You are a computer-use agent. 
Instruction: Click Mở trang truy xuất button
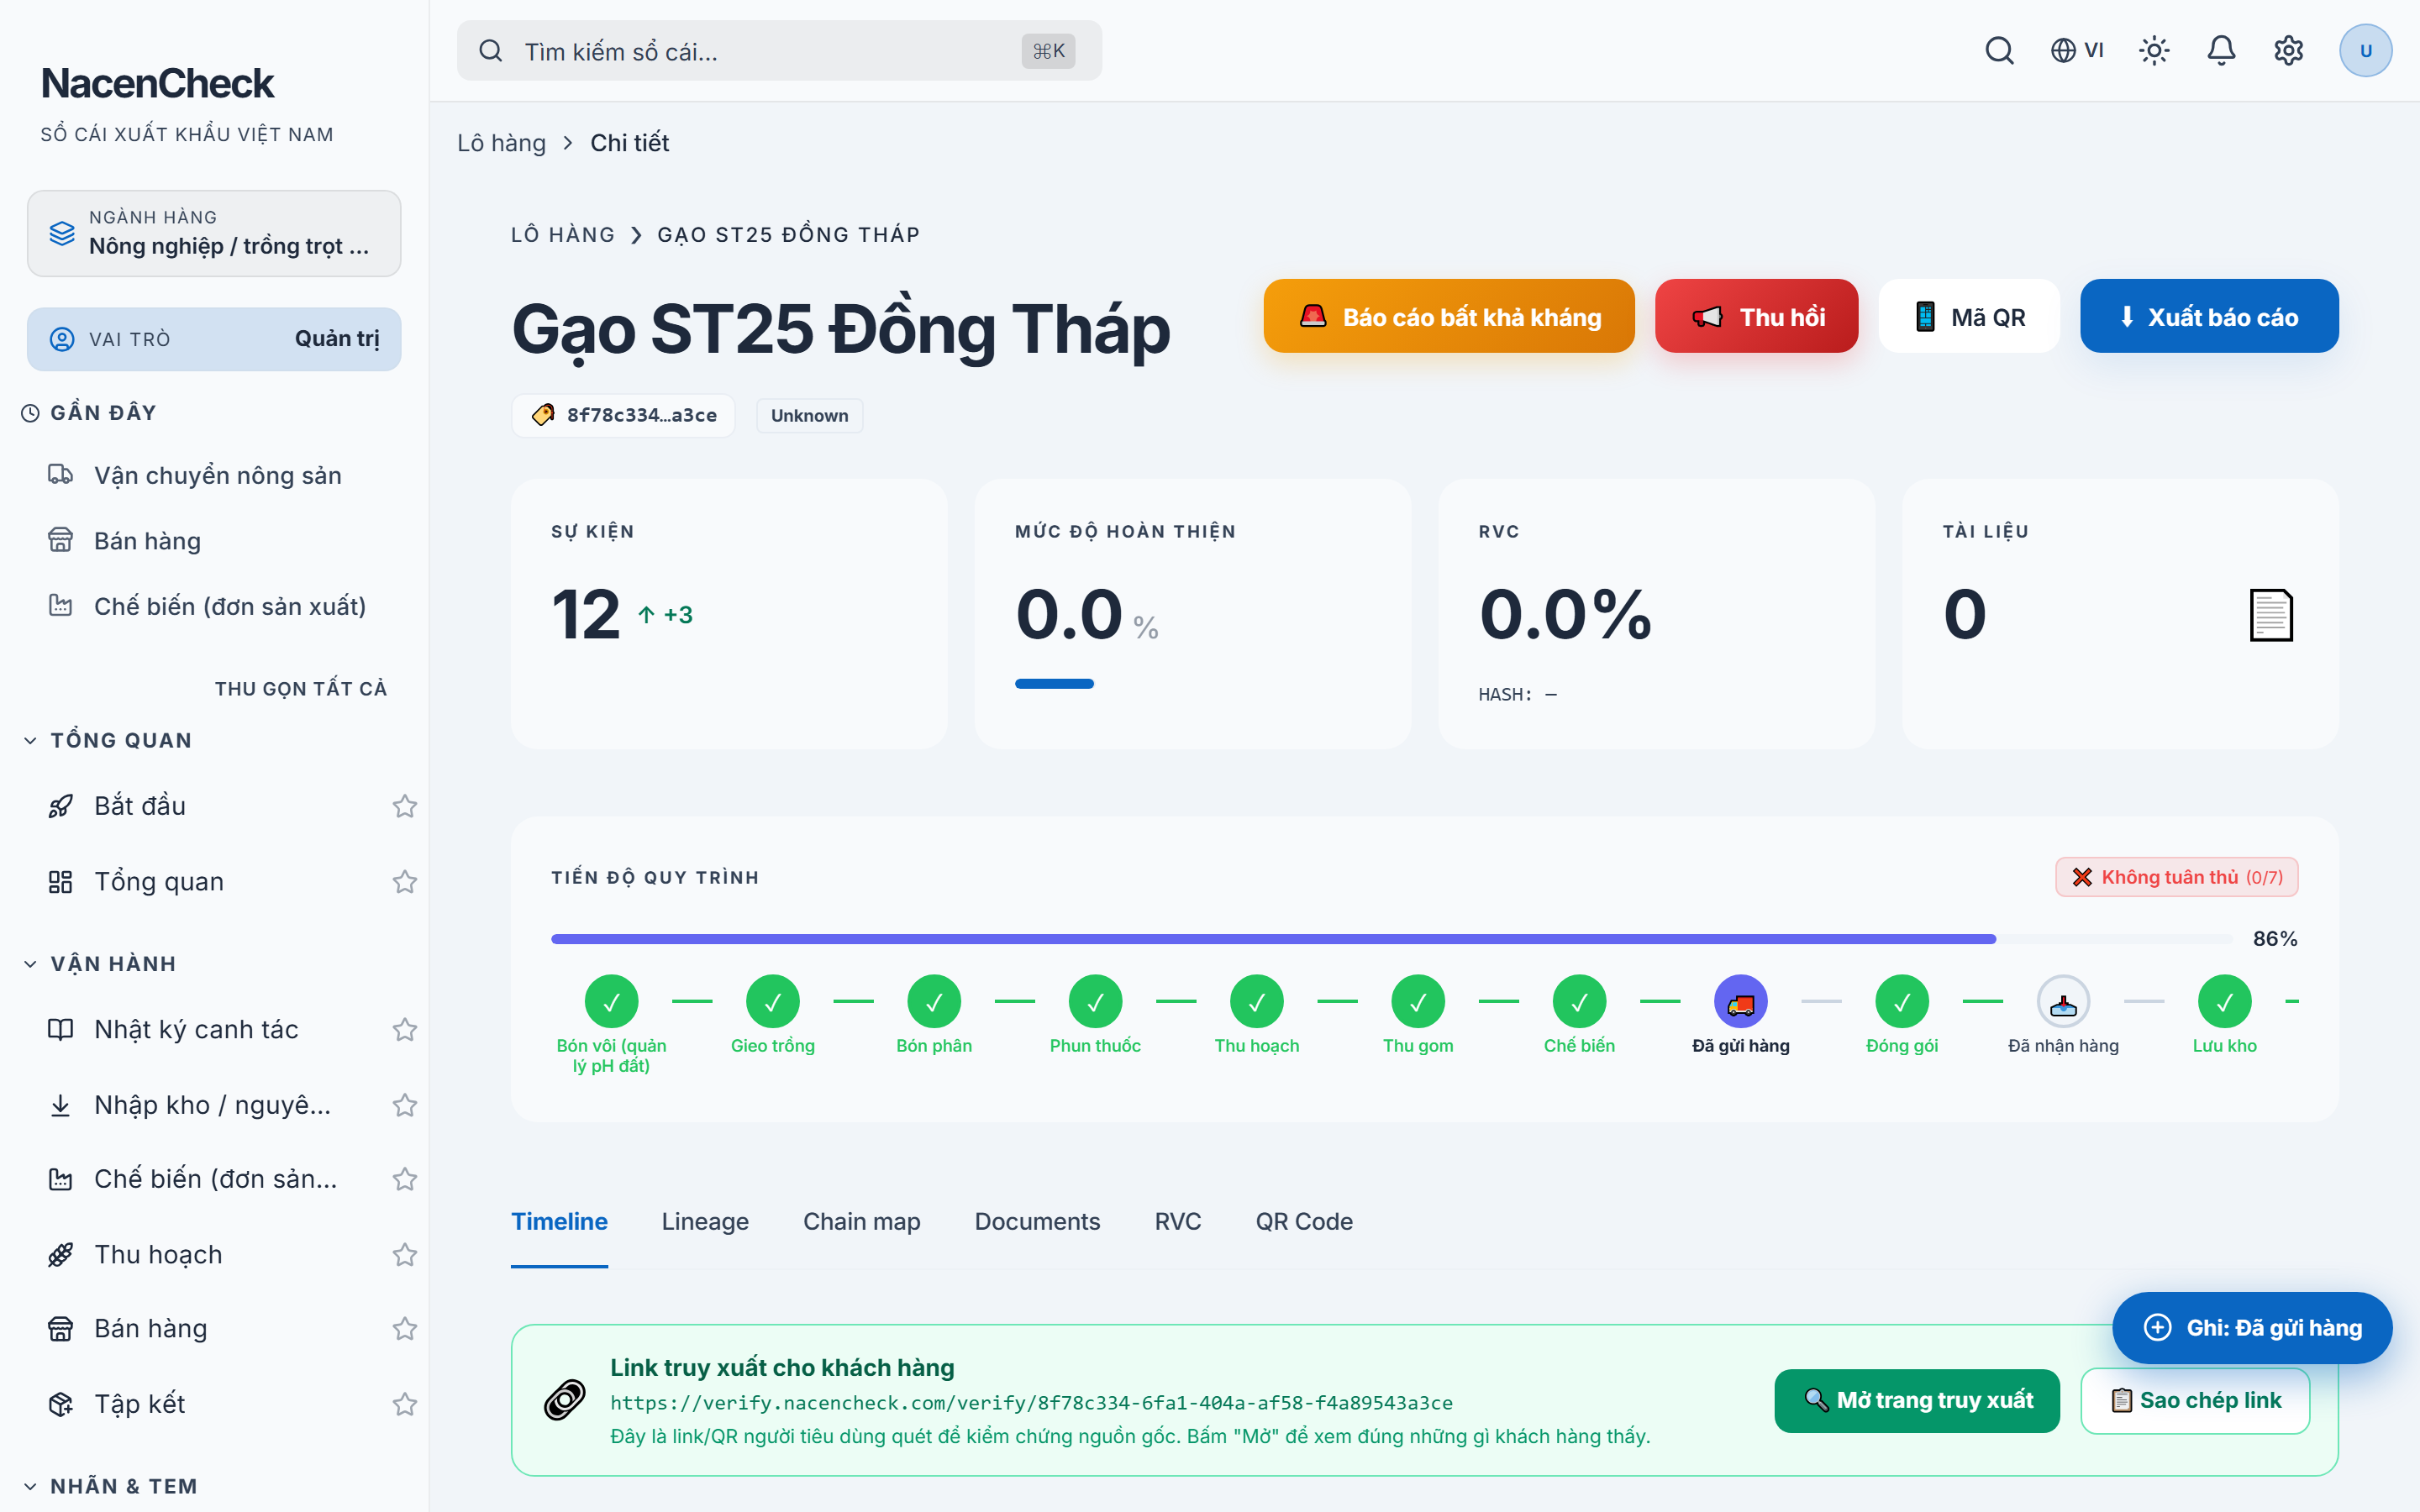pos(1917,1400)
